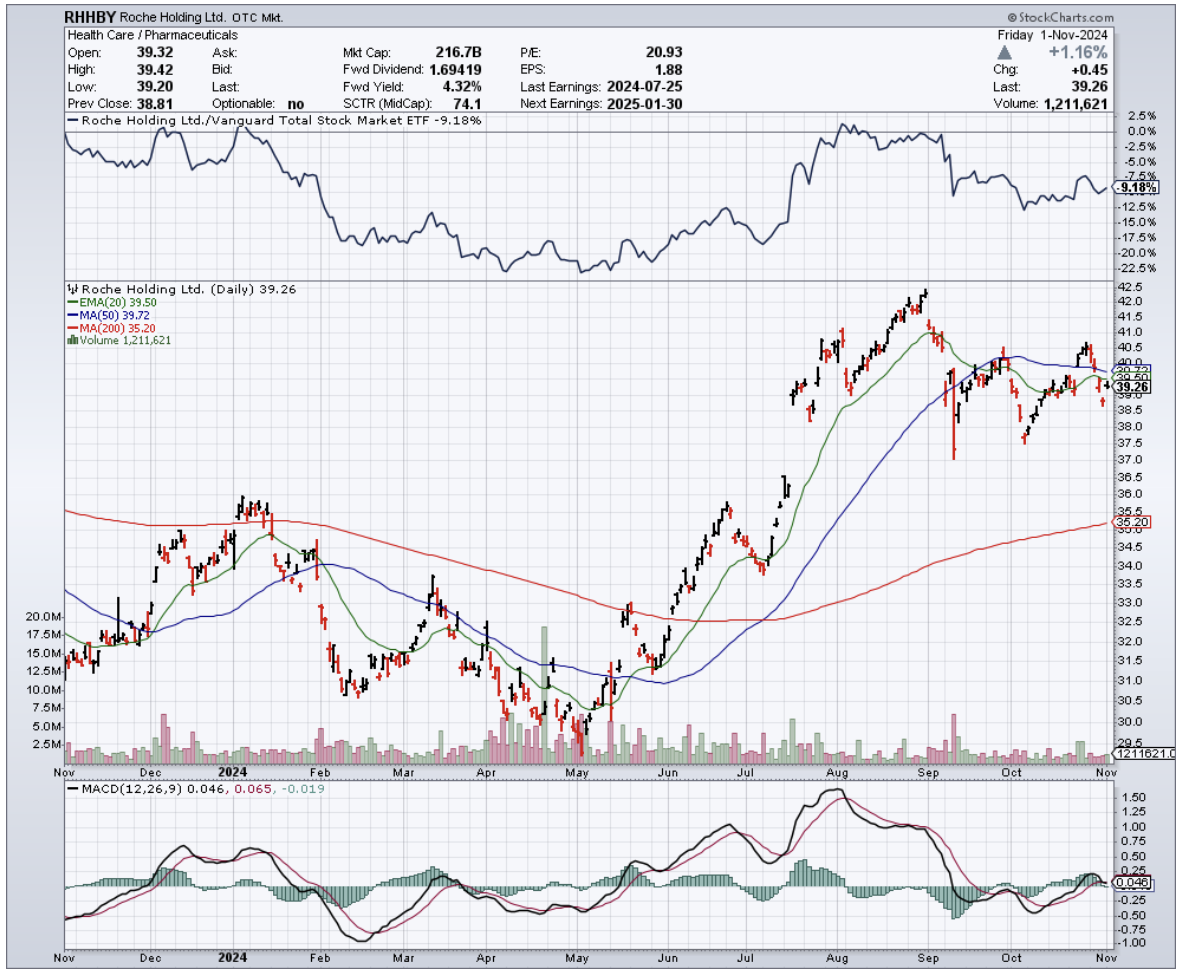Click the 0.046 MACD value axis tag
The image size is (1182, 978).
point(1135,883)
